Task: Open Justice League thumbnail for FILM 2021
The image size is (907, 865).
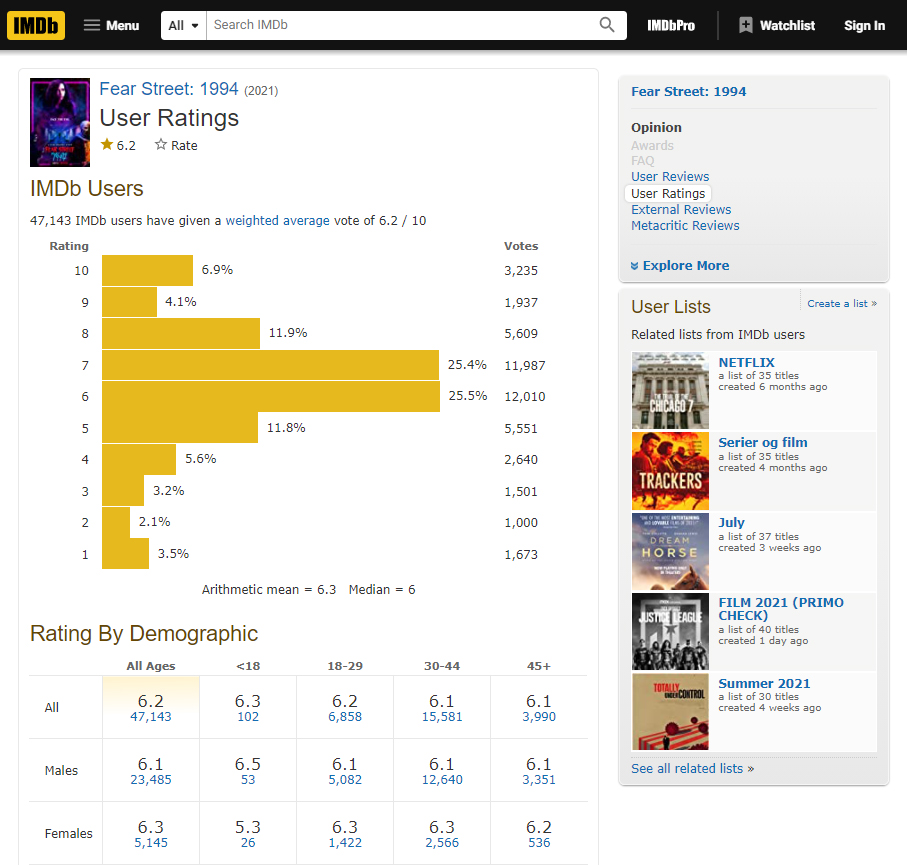Action: coord(670,631)
